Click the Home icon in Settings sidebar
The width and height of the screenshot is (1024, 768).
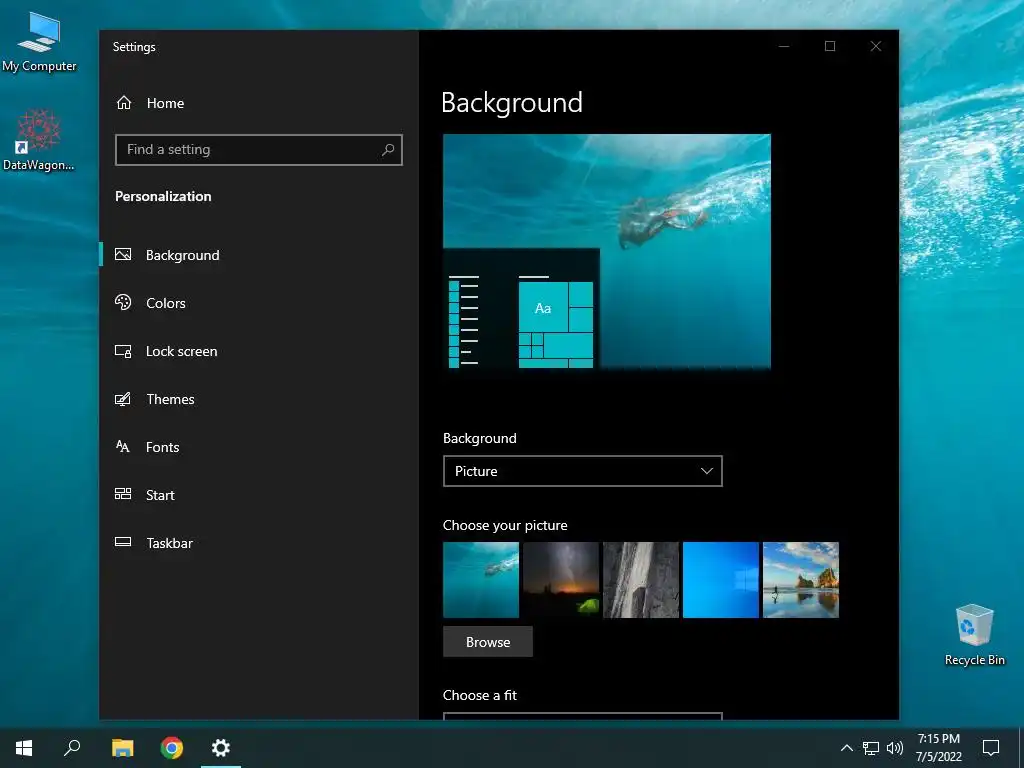[124, 103]
